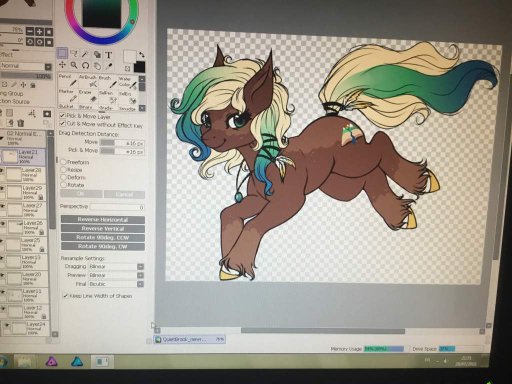Image resolution: width=512 pixels, height=384 pixels.
Task: Select the Text tool
Action: 109,55
